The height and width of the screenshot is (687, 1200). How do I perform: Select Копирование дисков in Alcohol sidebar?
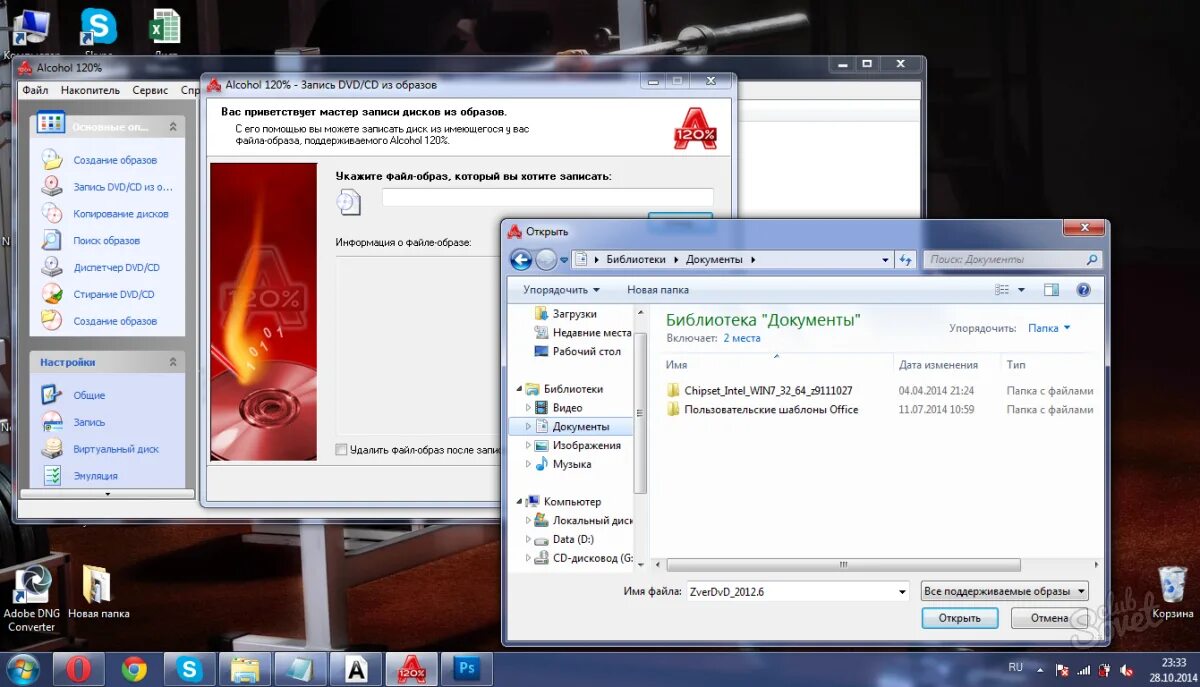121,214
